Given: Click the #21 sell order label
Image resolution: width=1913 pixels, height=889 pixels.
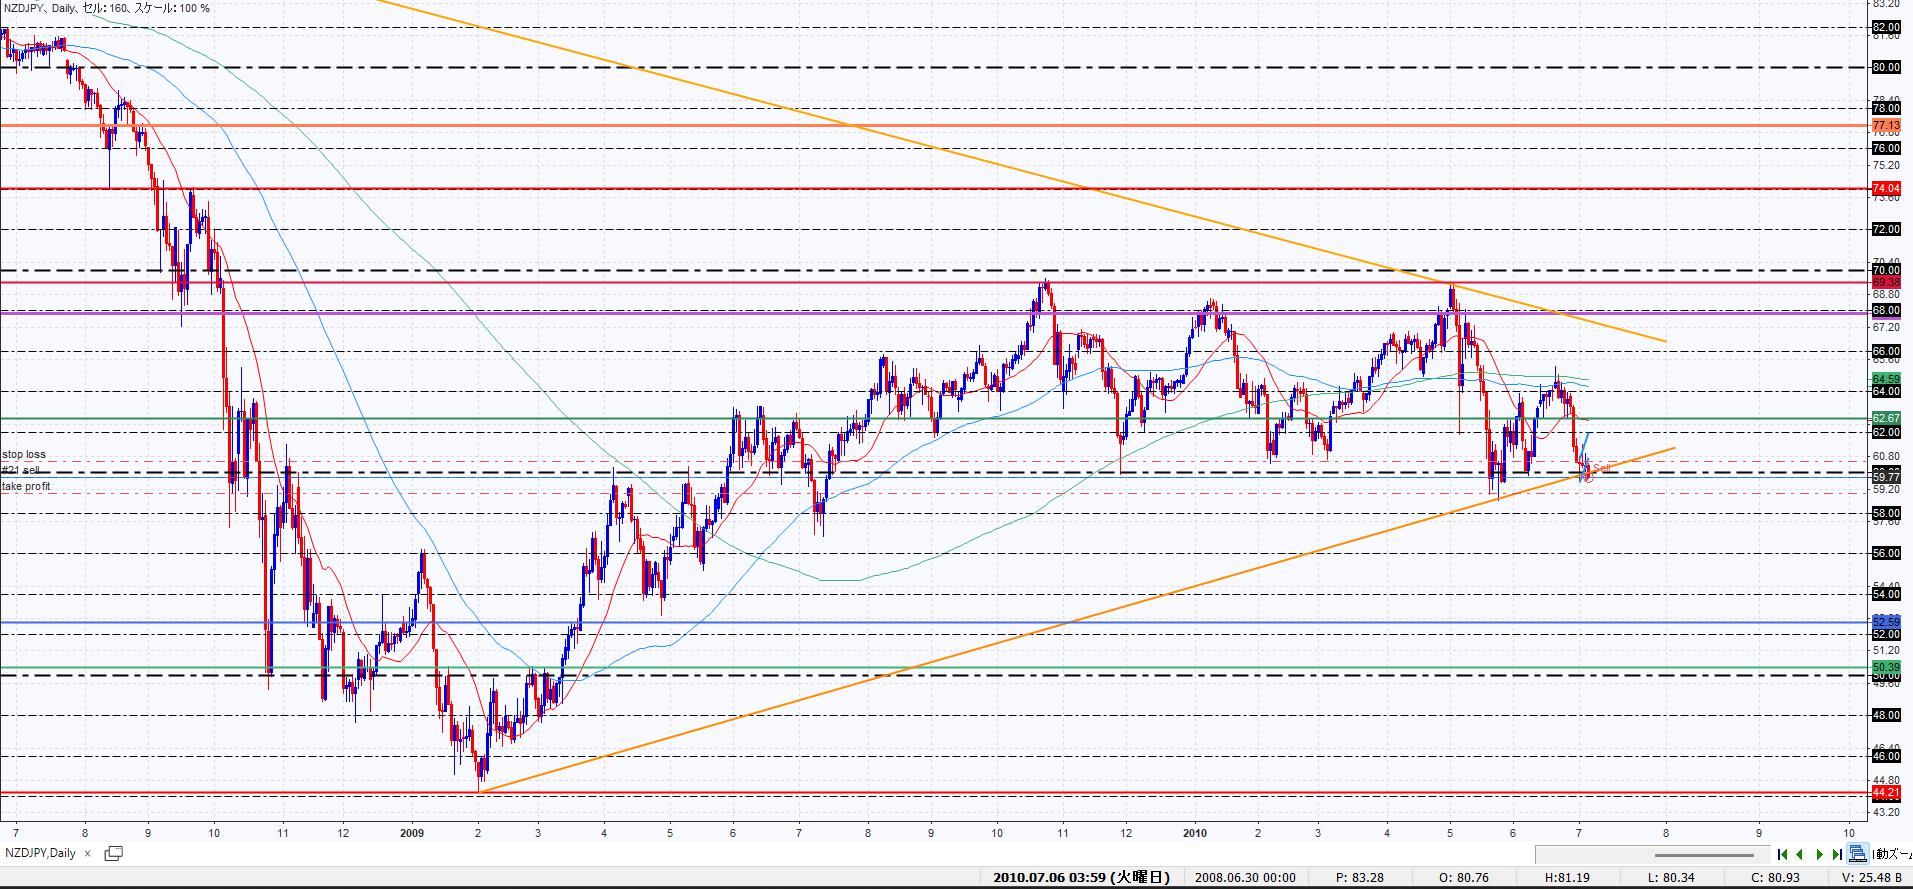Looking at the screenshot, I should click(21, 470).
